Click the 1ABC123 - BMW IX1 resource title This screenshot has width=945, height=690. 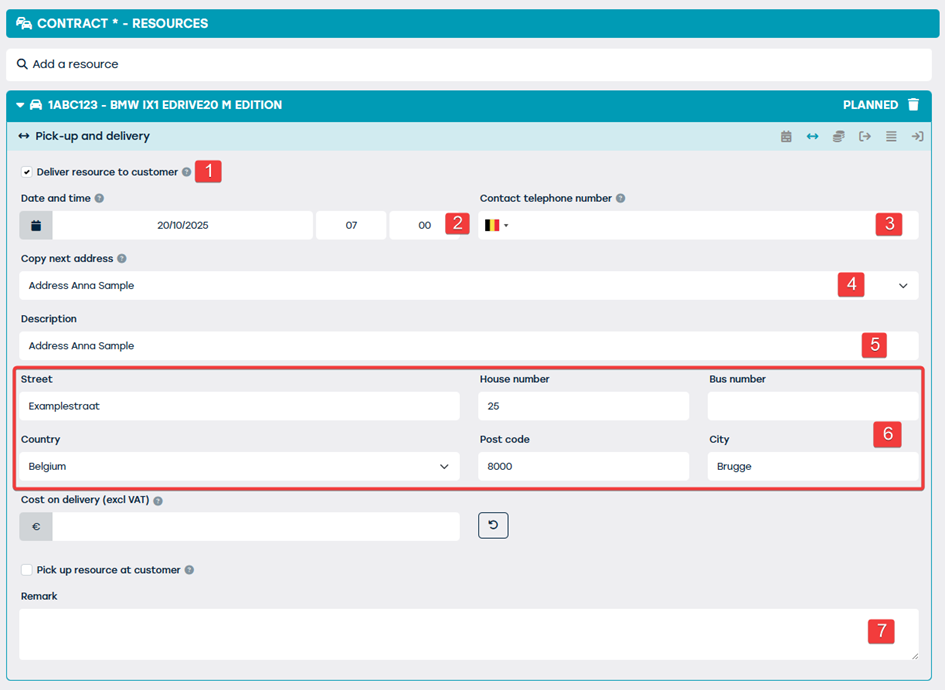click(x=165, y=105)
